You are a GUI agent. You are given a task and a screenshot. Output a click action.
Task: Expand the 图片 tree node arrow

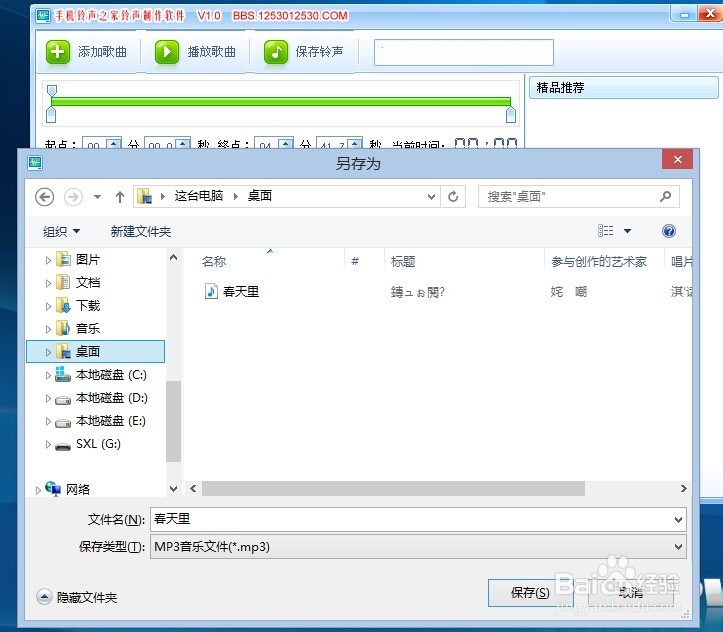click(x=48, y=260)
